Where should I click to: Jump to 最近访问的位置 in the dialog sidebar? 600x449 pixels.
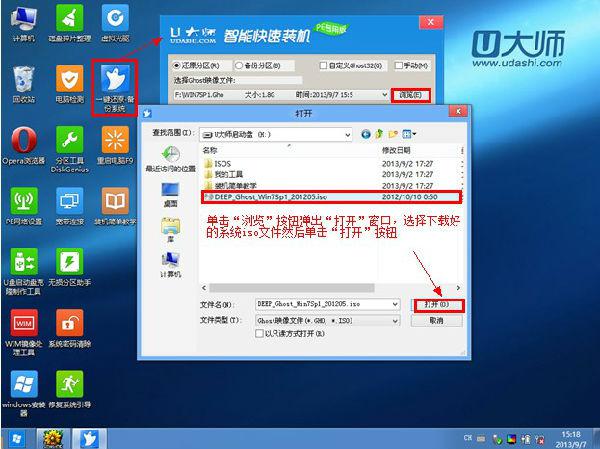(170, 159)
